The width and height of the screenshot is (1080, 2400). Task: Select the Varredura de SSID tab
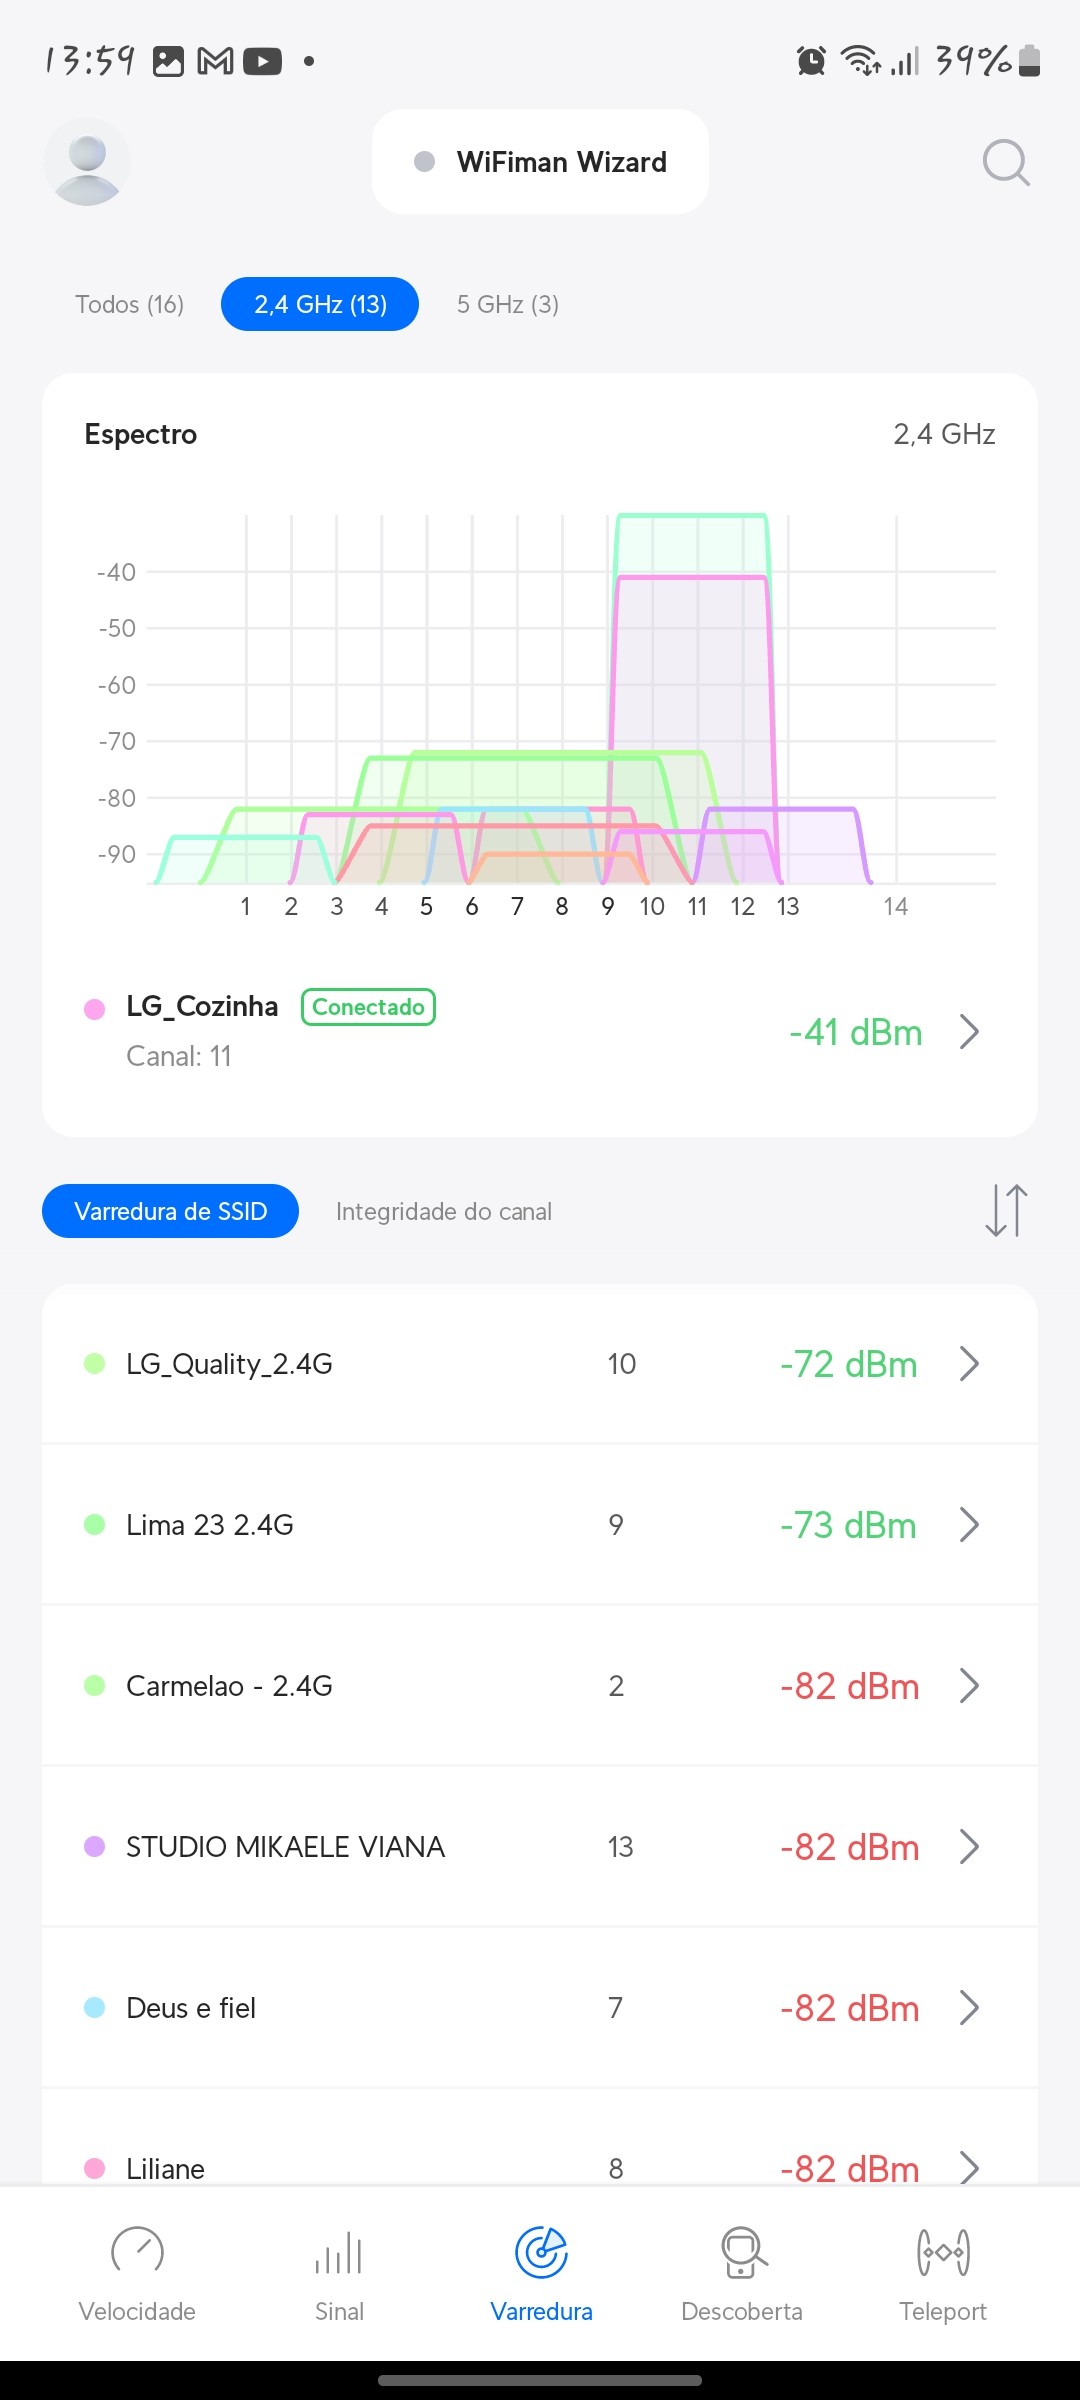tap(170, 1211)
